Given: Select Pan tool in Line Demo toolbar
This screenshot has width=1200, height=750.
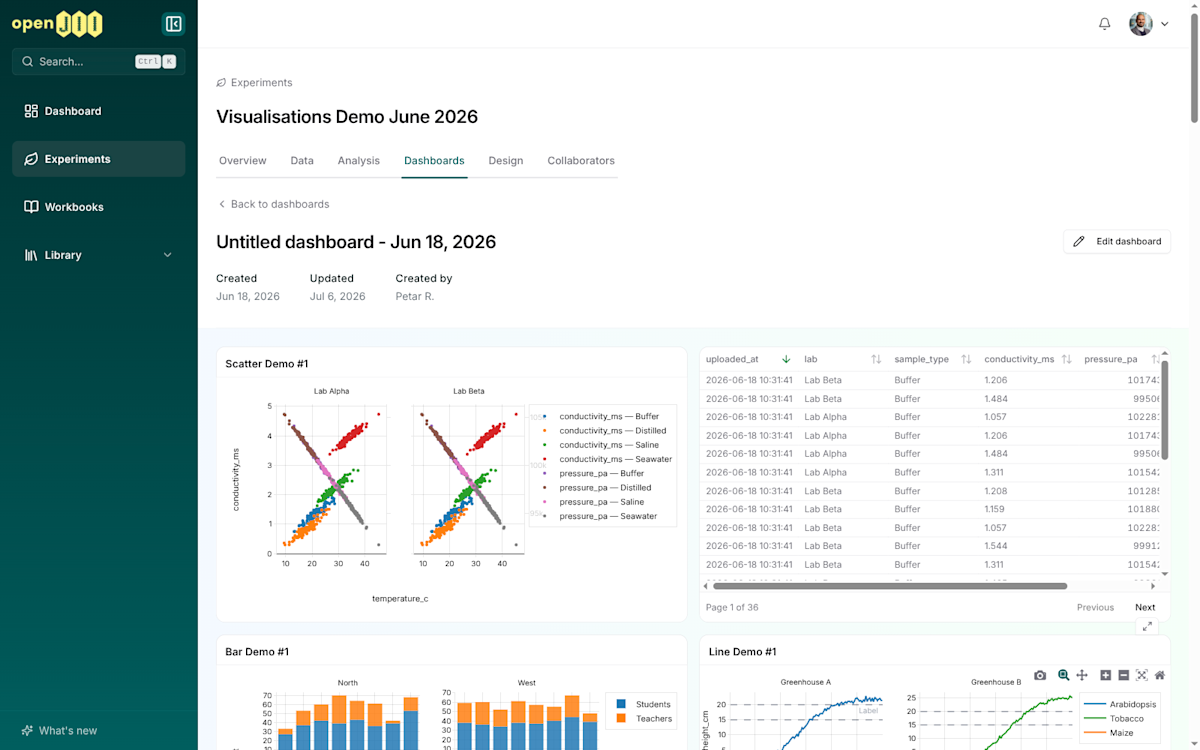Looking at the screenshot, I should (x=1082, y=676).
